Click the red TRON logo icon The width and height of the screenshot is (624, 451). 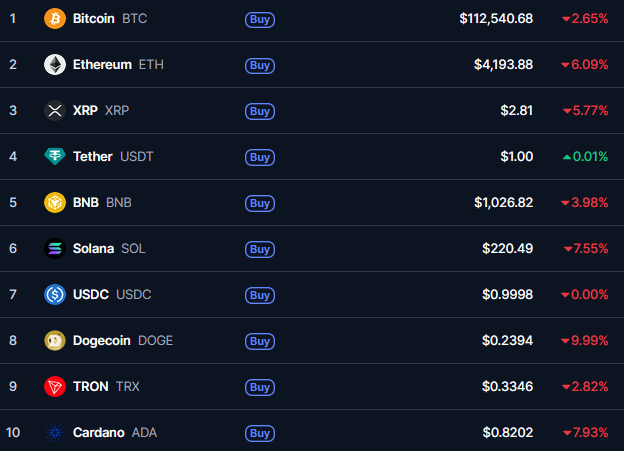click(x=55, y=387)
